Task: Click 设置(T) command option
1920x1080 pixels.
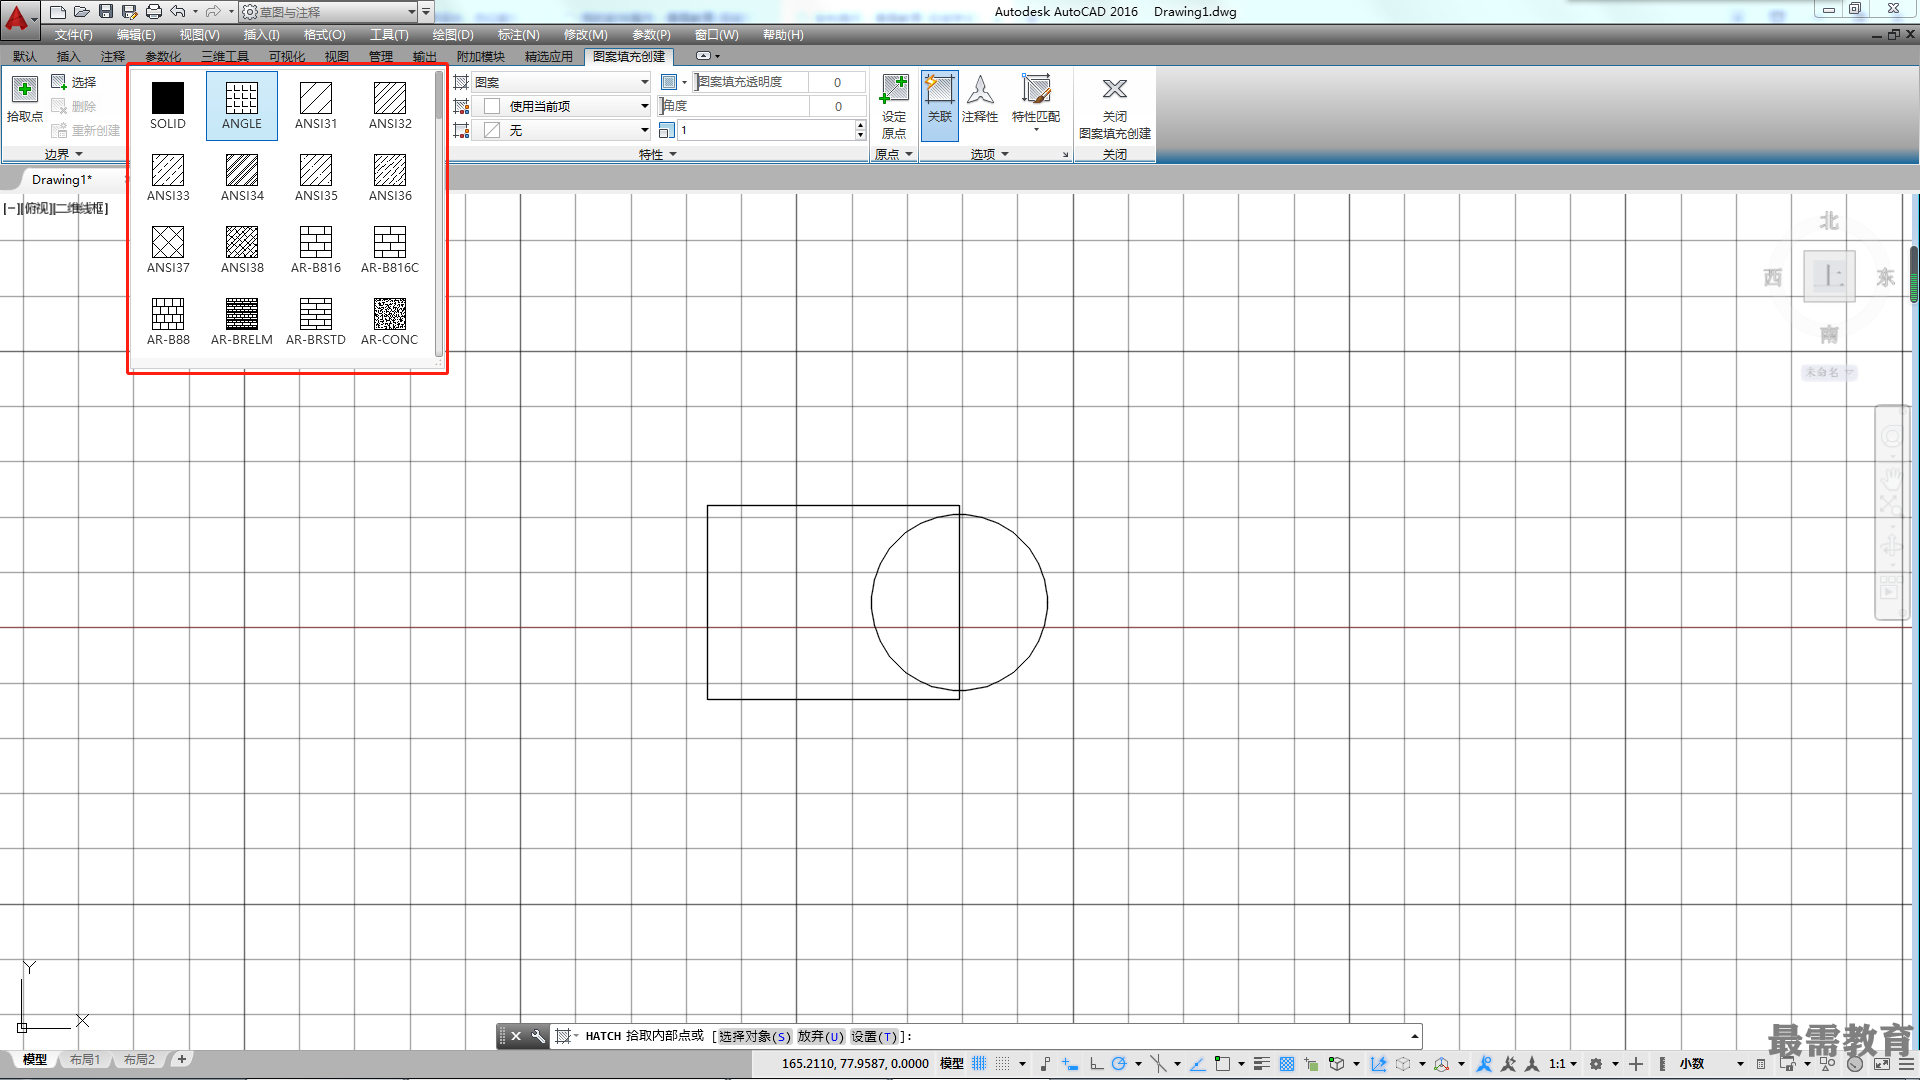Action: [874, 1036]
